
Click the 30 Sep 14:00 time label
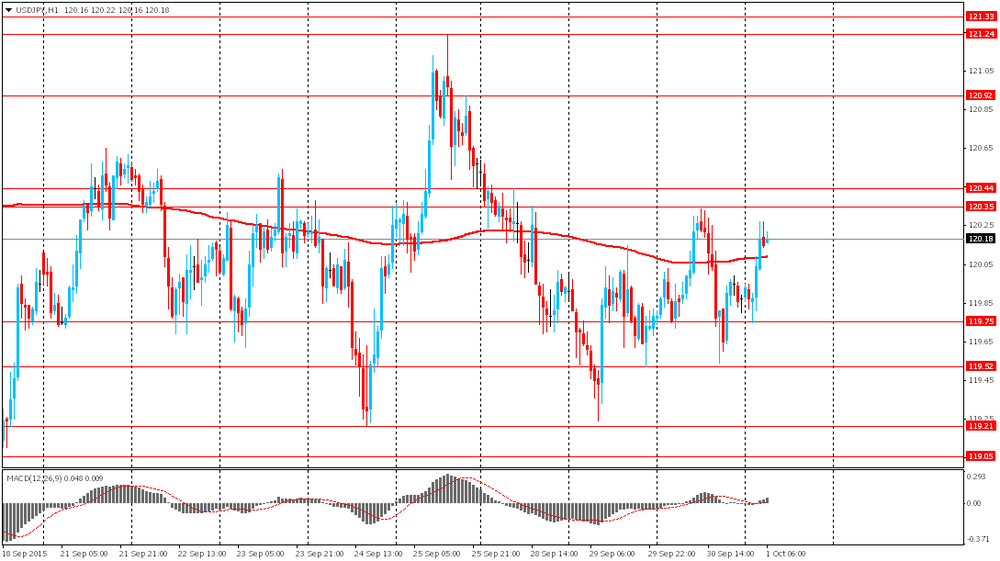tap(731, 553)
